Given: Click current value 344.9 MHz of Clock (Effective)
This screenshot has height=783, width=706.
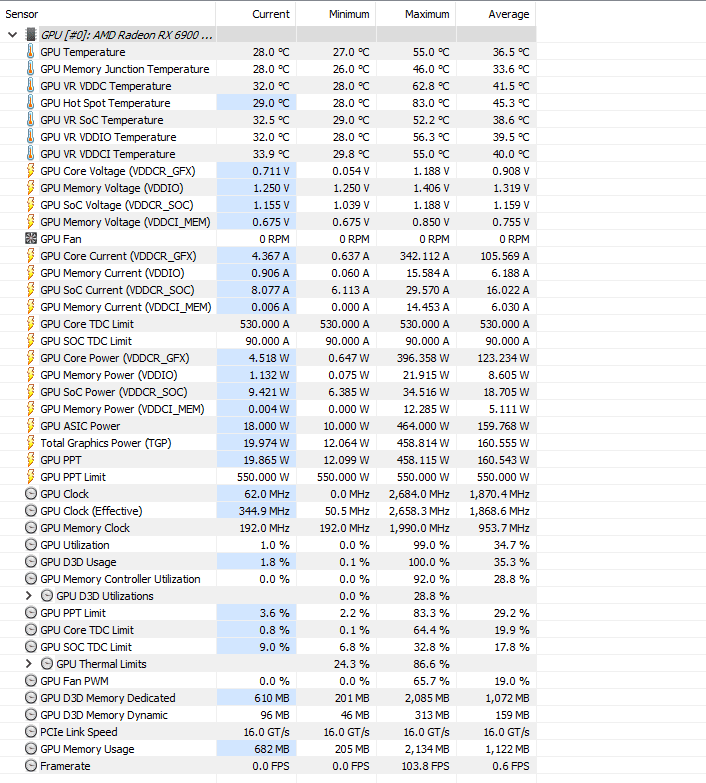Looking at the screenshot, I should pos(264,511).
